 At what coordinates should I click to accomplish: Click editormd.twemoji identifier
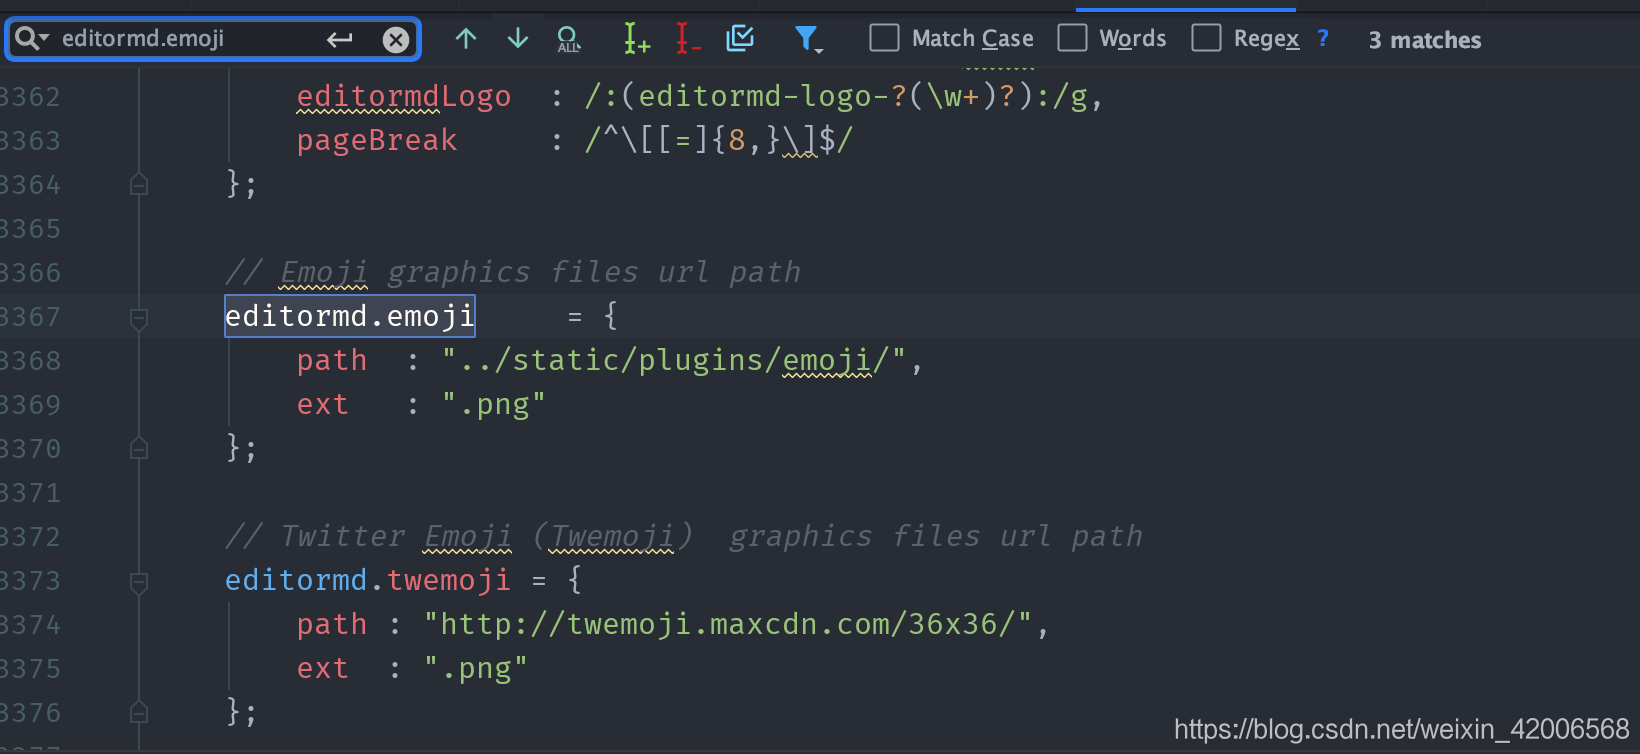(x=367, y=580)
